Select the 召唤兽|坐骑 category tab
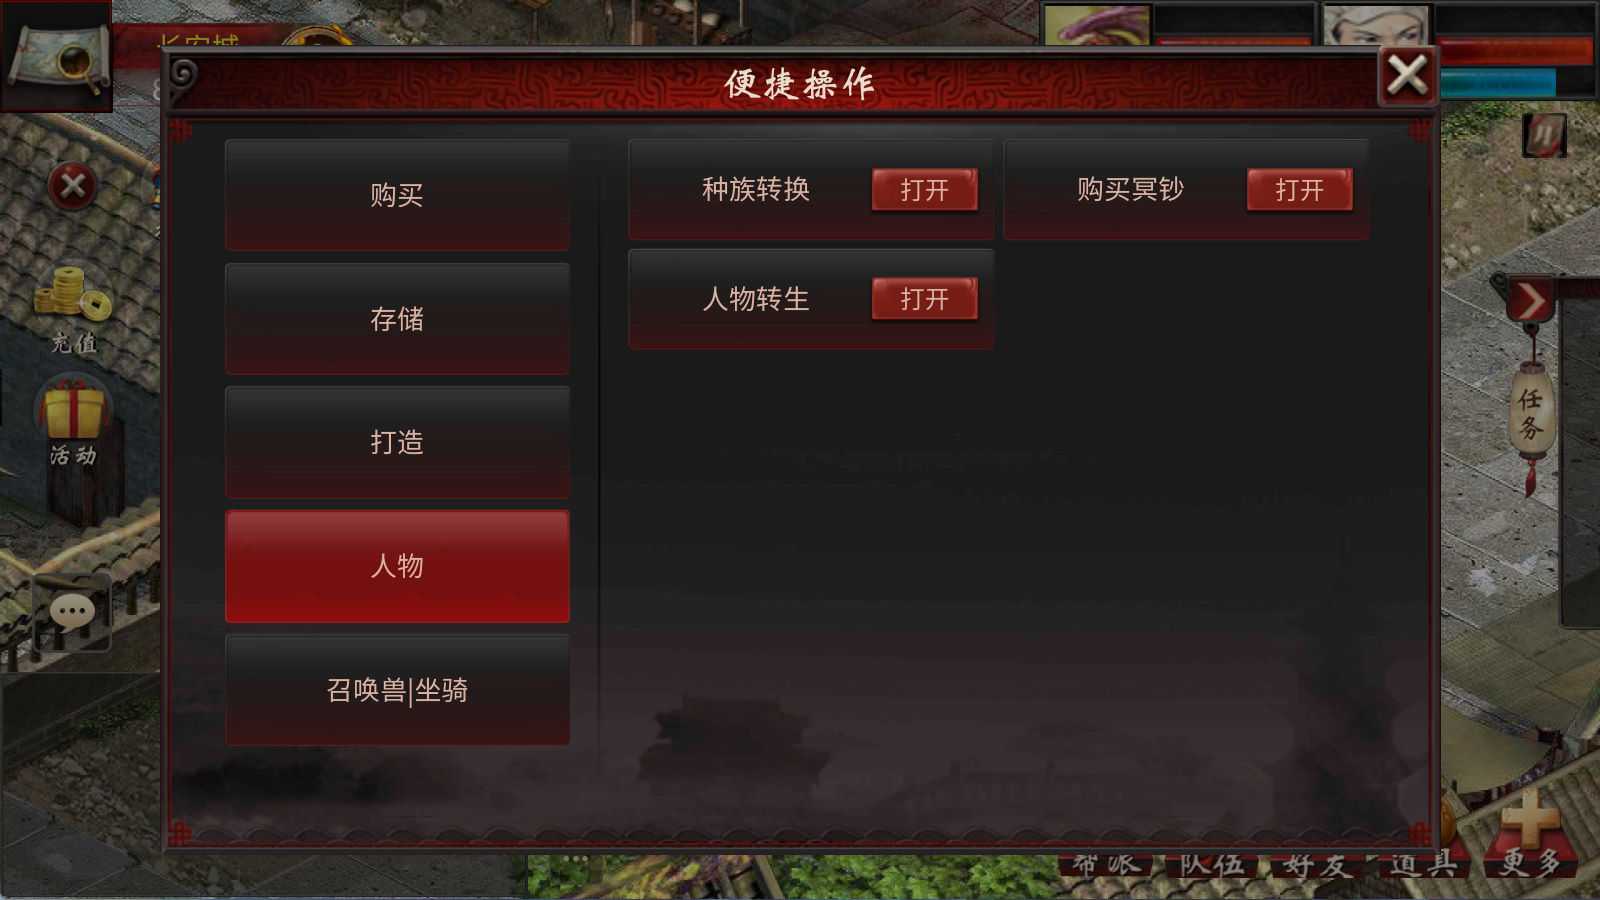1600x900 pixels. [x=397, y=690]
